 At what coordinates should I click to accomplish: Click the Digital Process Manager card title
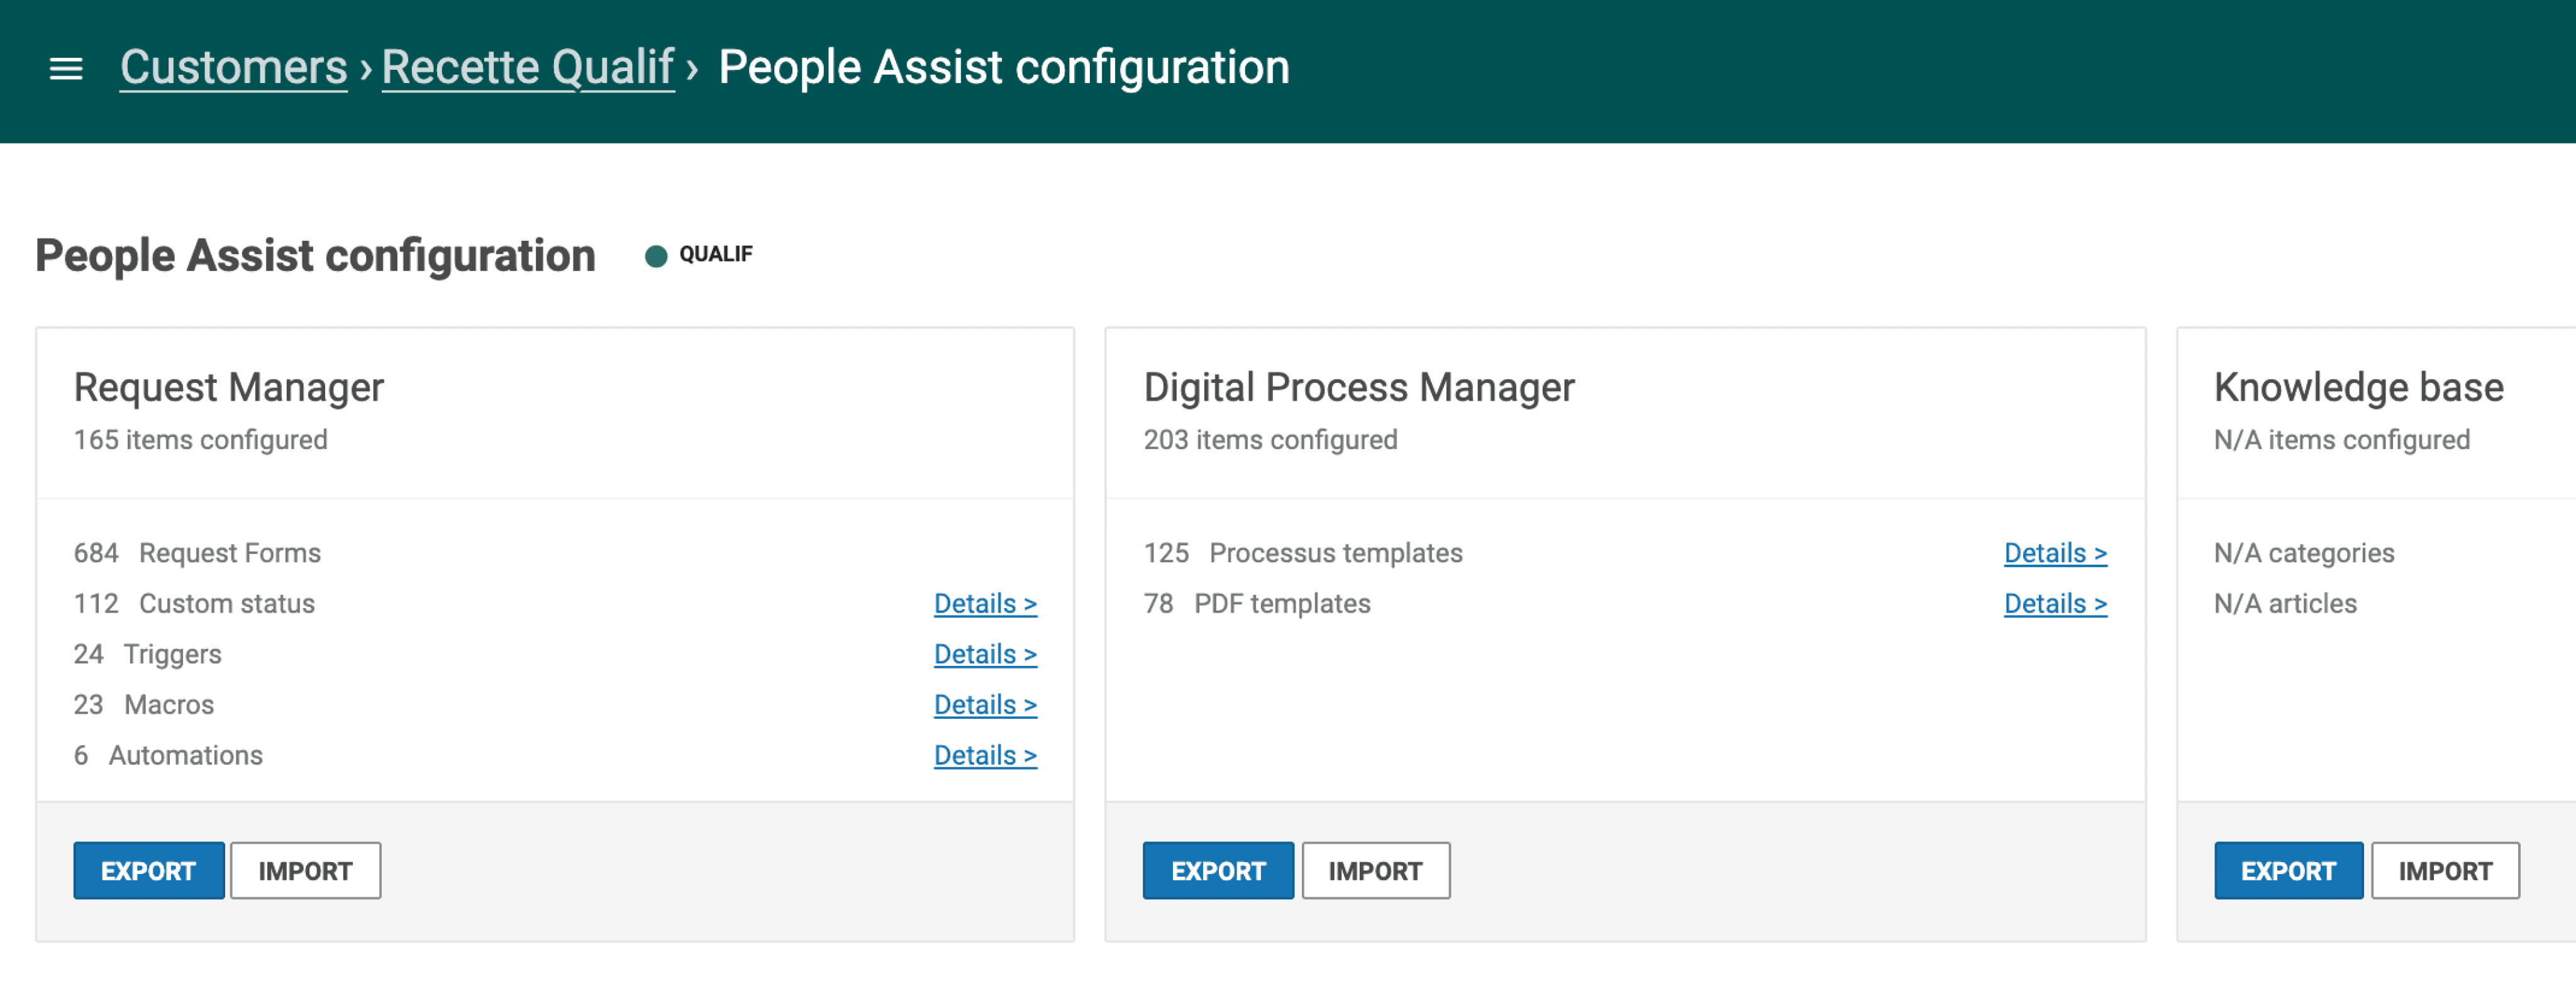point(1358,388)
